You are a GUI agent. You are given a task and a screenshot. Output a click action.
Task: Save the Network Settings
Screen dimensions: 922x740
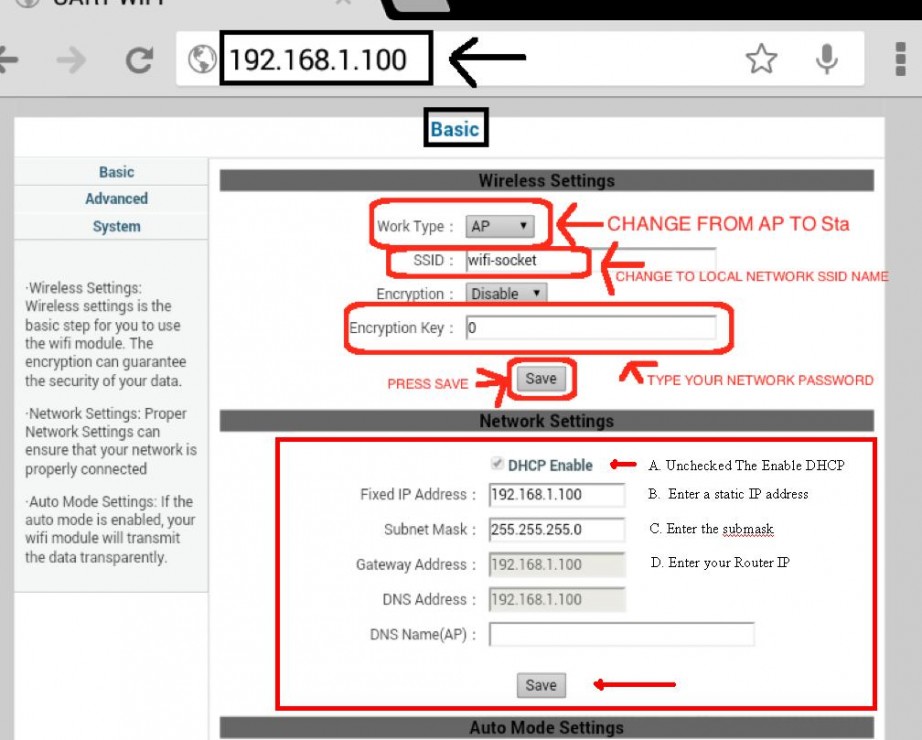click(x=540, y=685)
